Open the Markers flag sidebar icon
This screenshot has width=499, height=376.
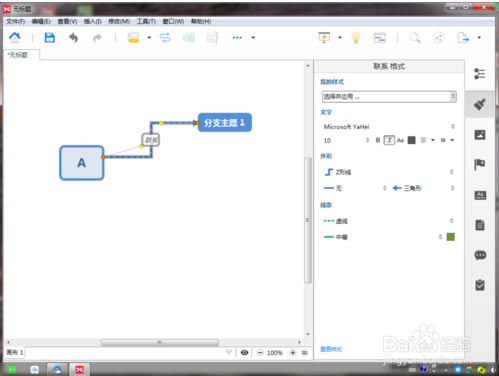pos(480,164)
